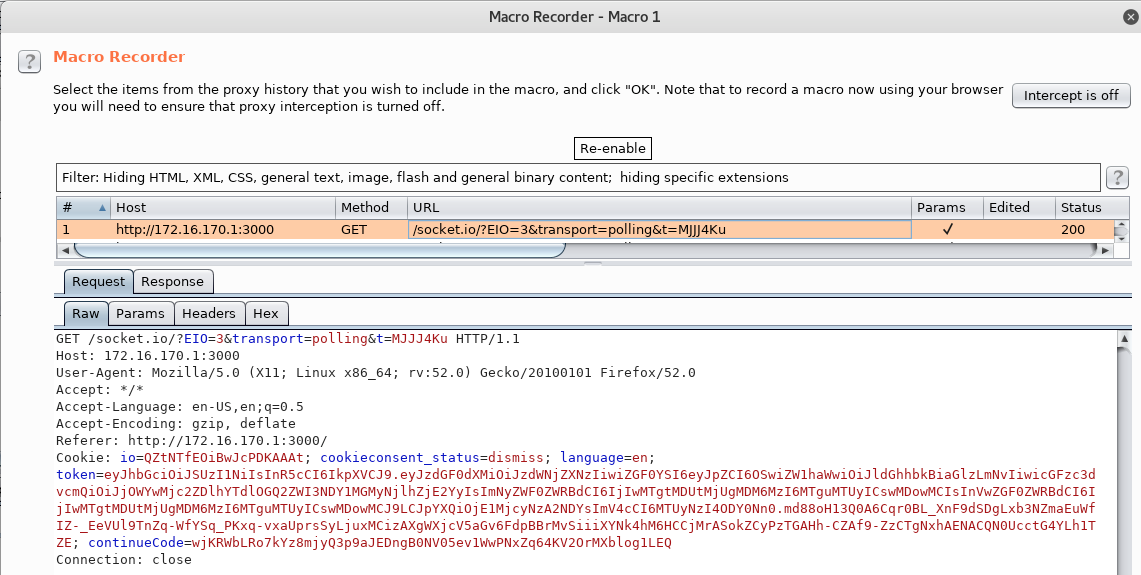The height and width of the screenshot is (575, 1141).
Task: Click the Params checkmark for request 1
Action: 947,229
